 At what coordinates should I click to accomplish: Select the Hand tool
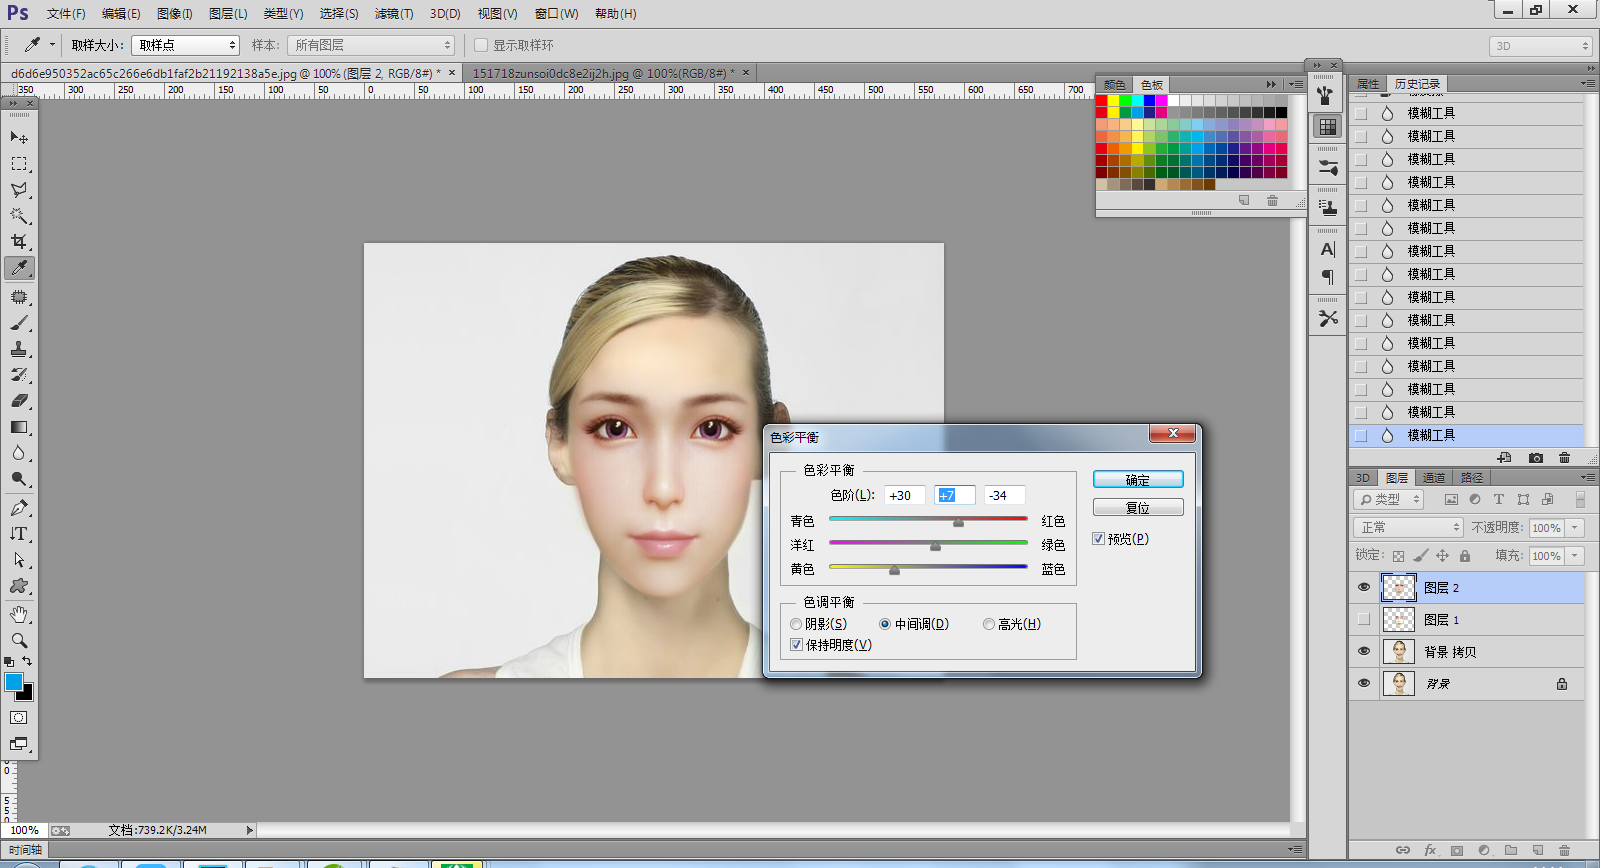19,614
